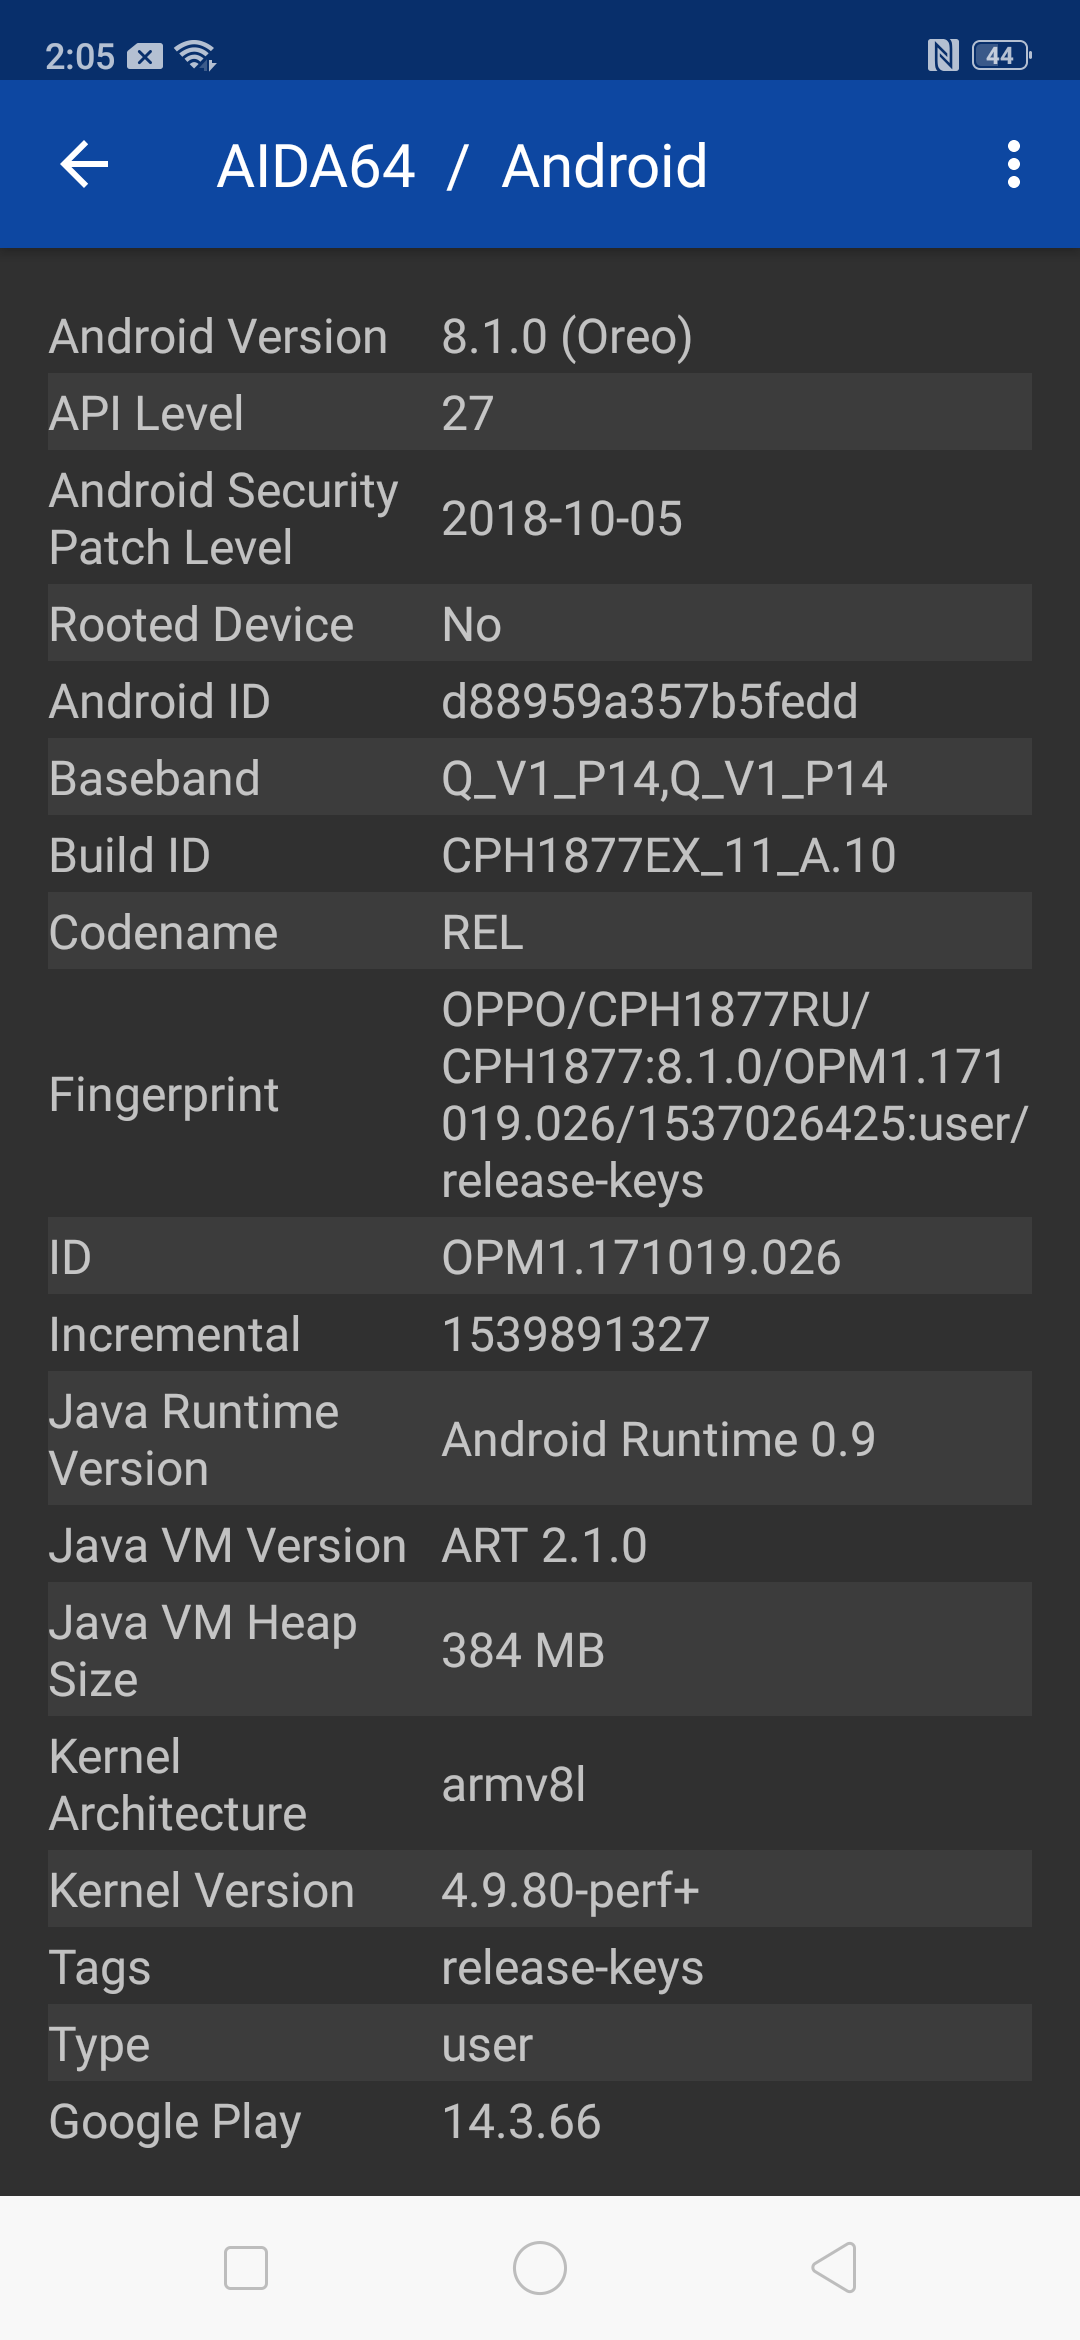This screenshot has height=2340, width=1080.
Task: Open the three-dot overflow menu
Action: point(1013,165)
